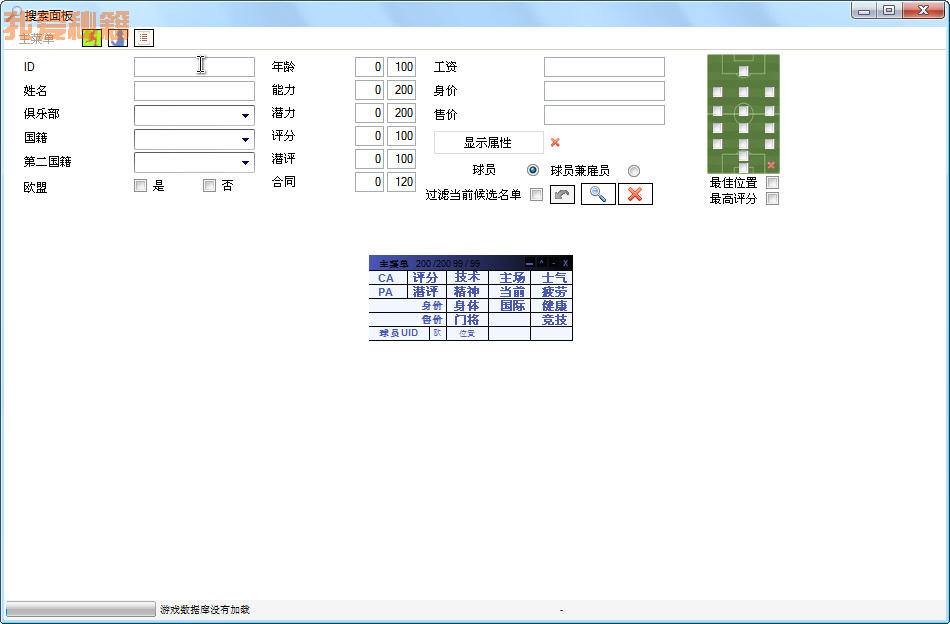Click the large red X clear button
This screenshot has height=624, width=950.
pyautogui.click(x=635, y=194)
